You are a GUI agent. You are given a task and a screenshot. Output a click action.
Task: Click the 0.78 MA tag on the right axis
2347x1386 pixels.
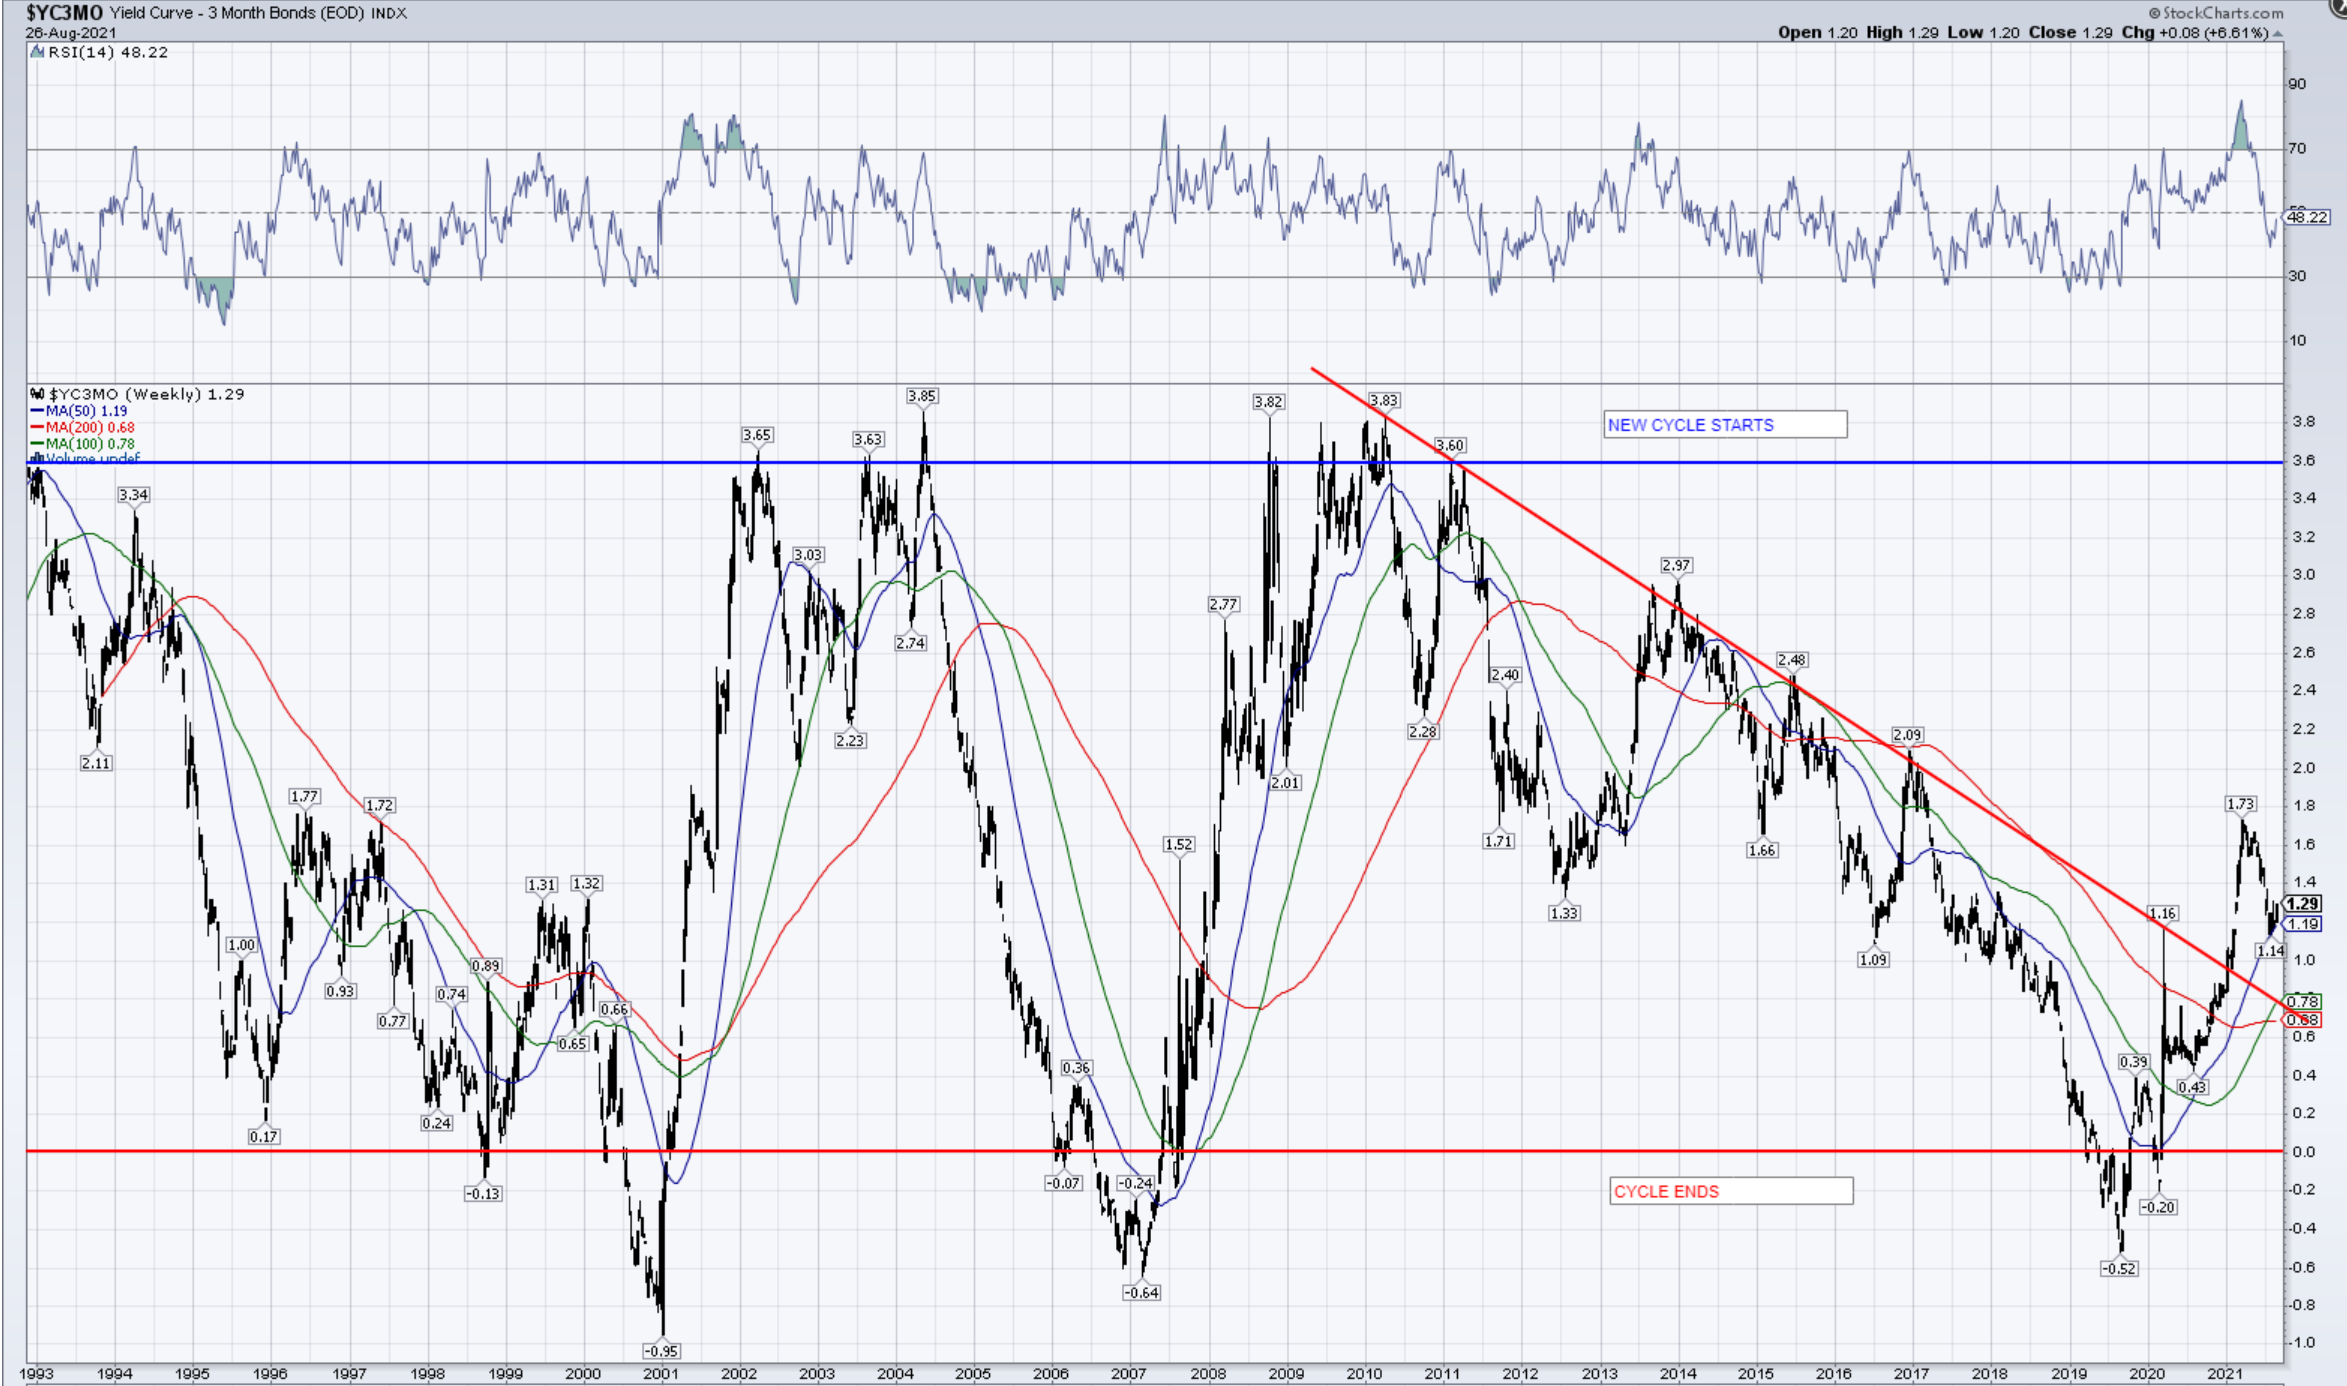(x=2303, y=1001)
